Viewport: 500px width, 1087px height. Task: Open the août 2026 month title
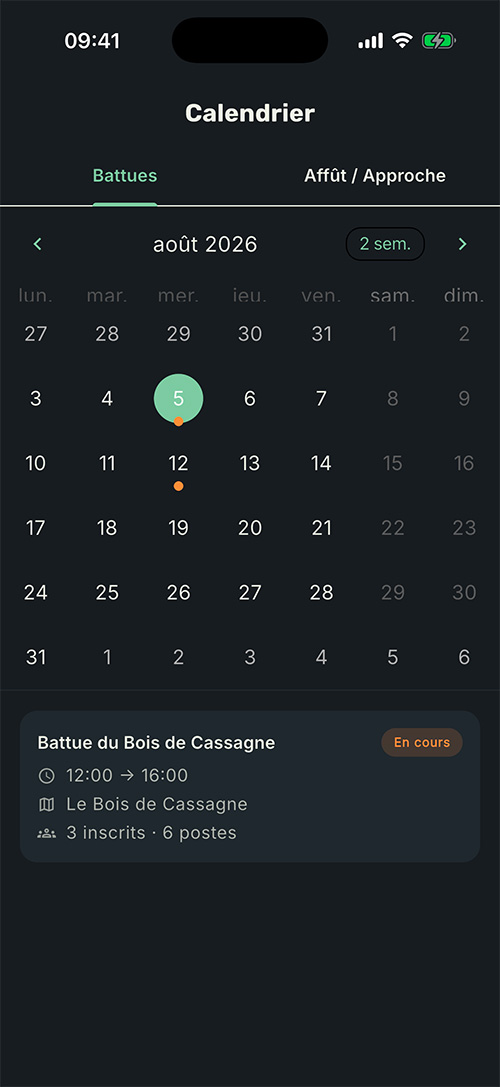[205, 244]
